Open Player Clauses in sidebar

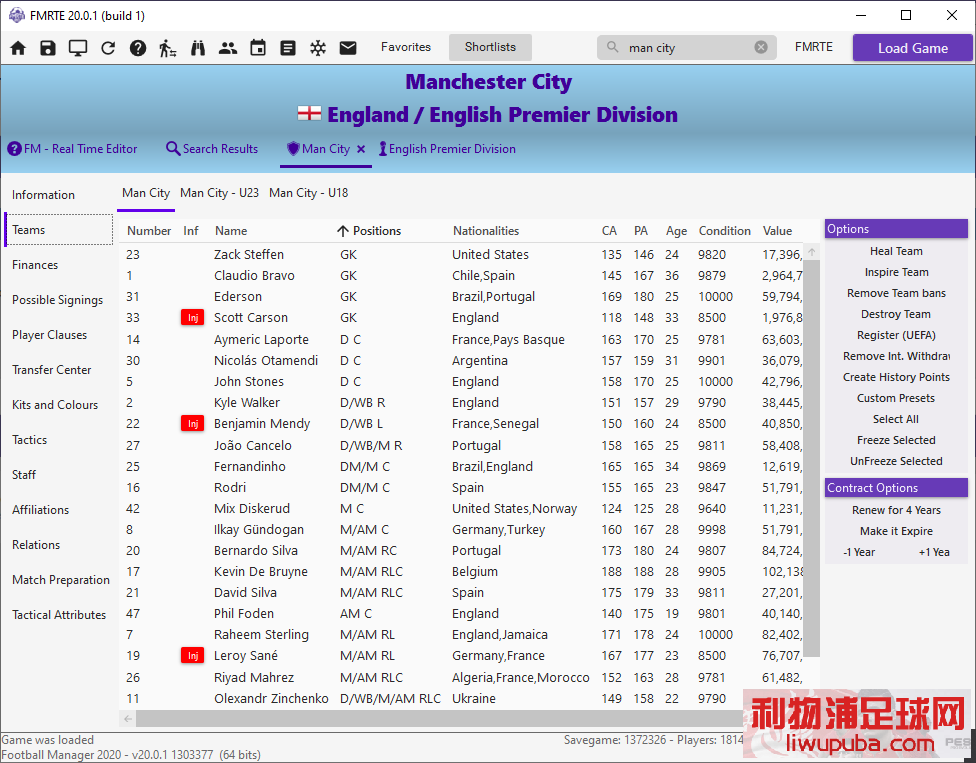pos(49,335)
